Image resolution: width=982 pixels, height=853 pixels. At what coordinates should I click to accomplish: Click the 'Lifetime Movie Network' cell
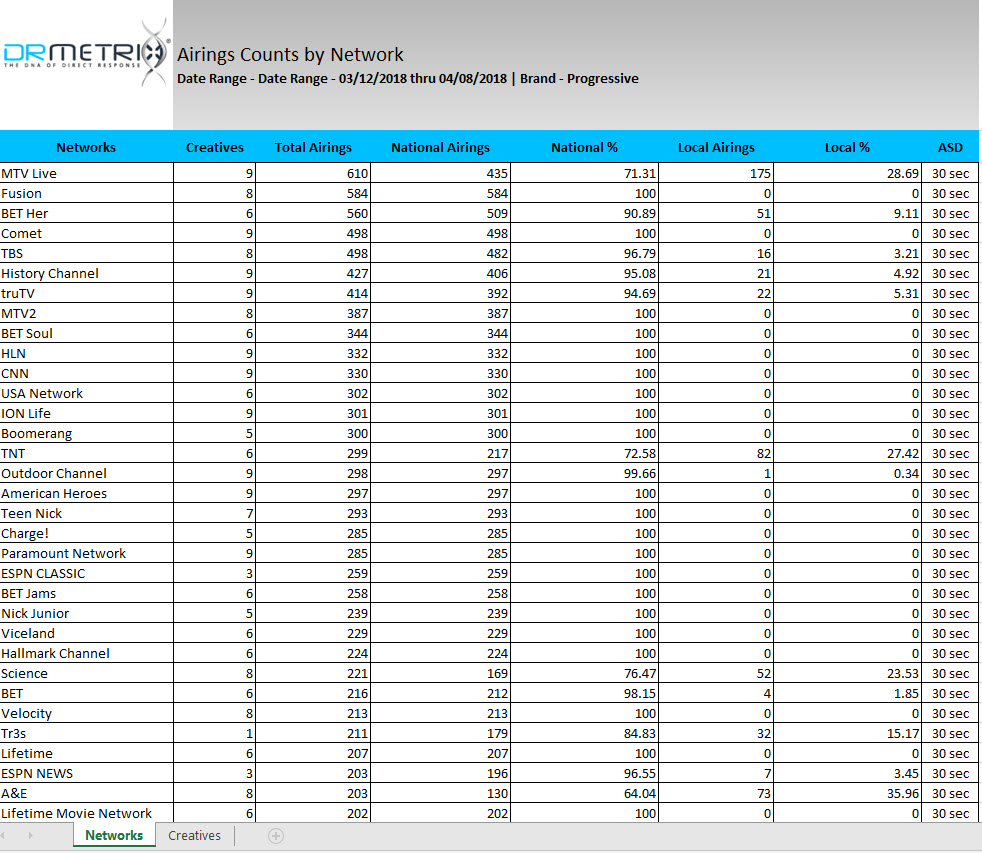click(86, 814)
